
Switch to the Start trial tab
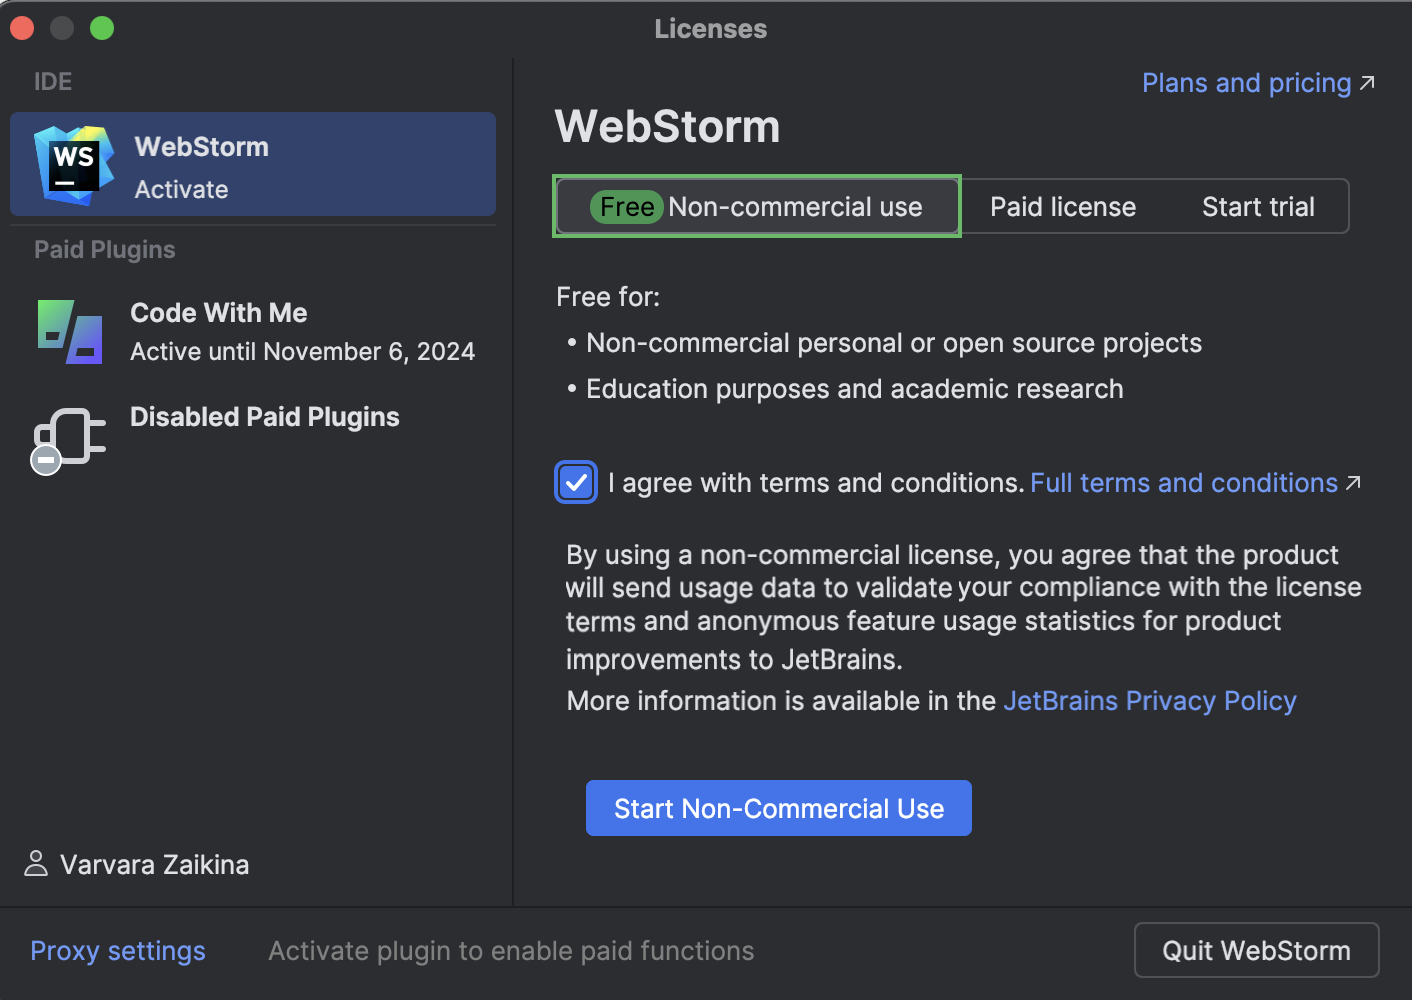(1257, 206)
